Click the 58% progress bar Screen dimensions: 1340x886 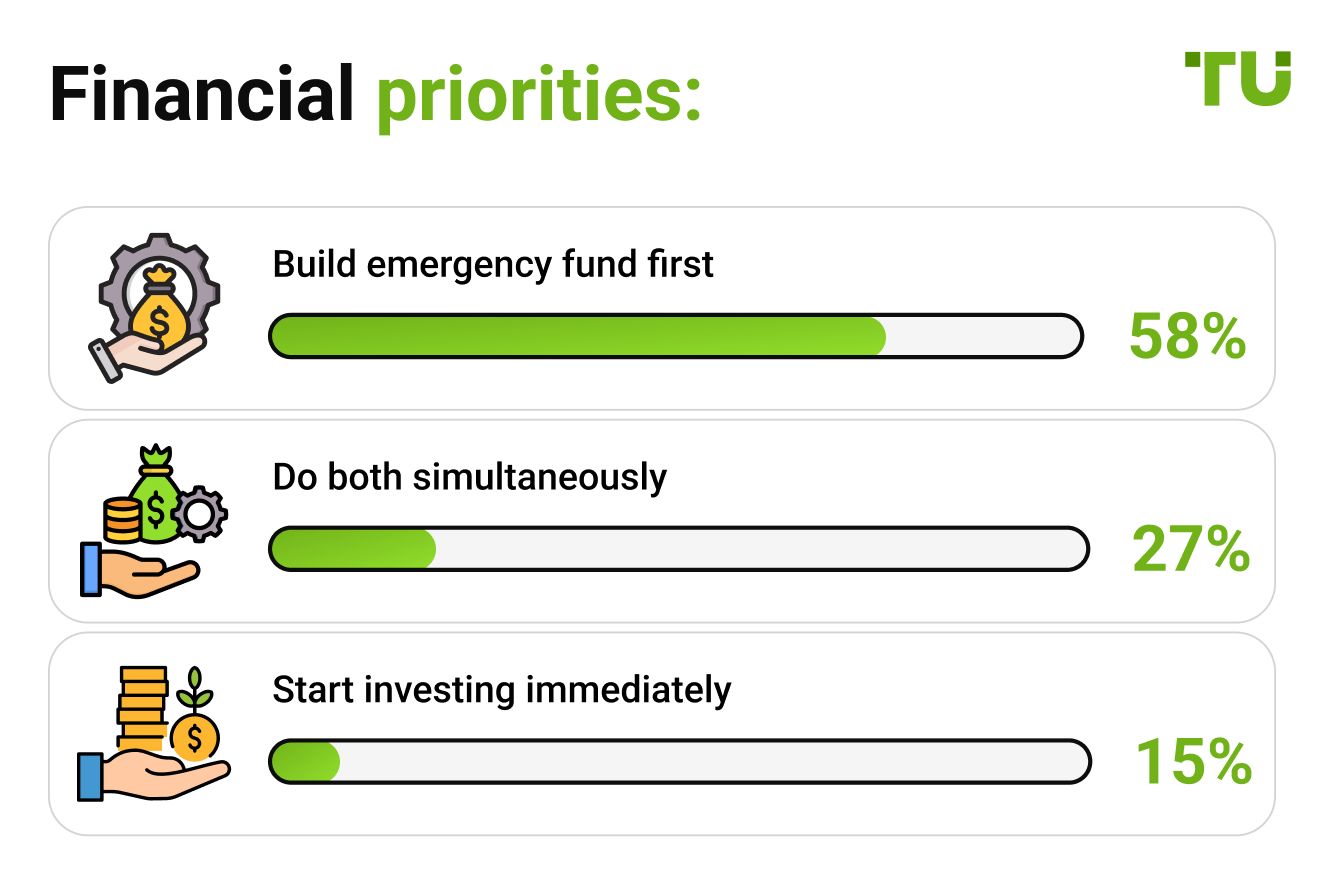[676, 336]
